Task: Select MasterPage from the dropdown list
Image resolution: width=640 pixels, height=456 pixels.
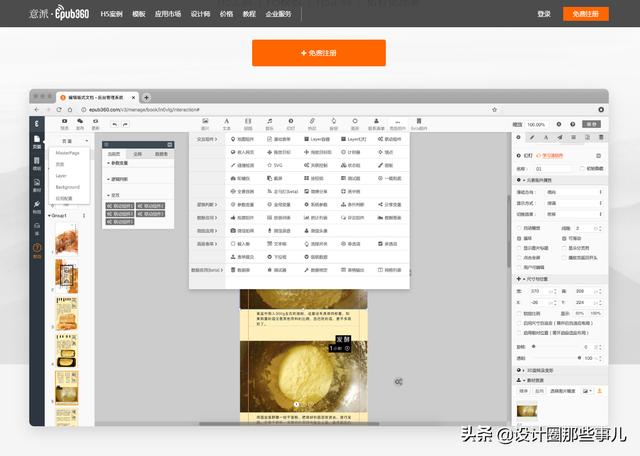Action: (67, 153)
